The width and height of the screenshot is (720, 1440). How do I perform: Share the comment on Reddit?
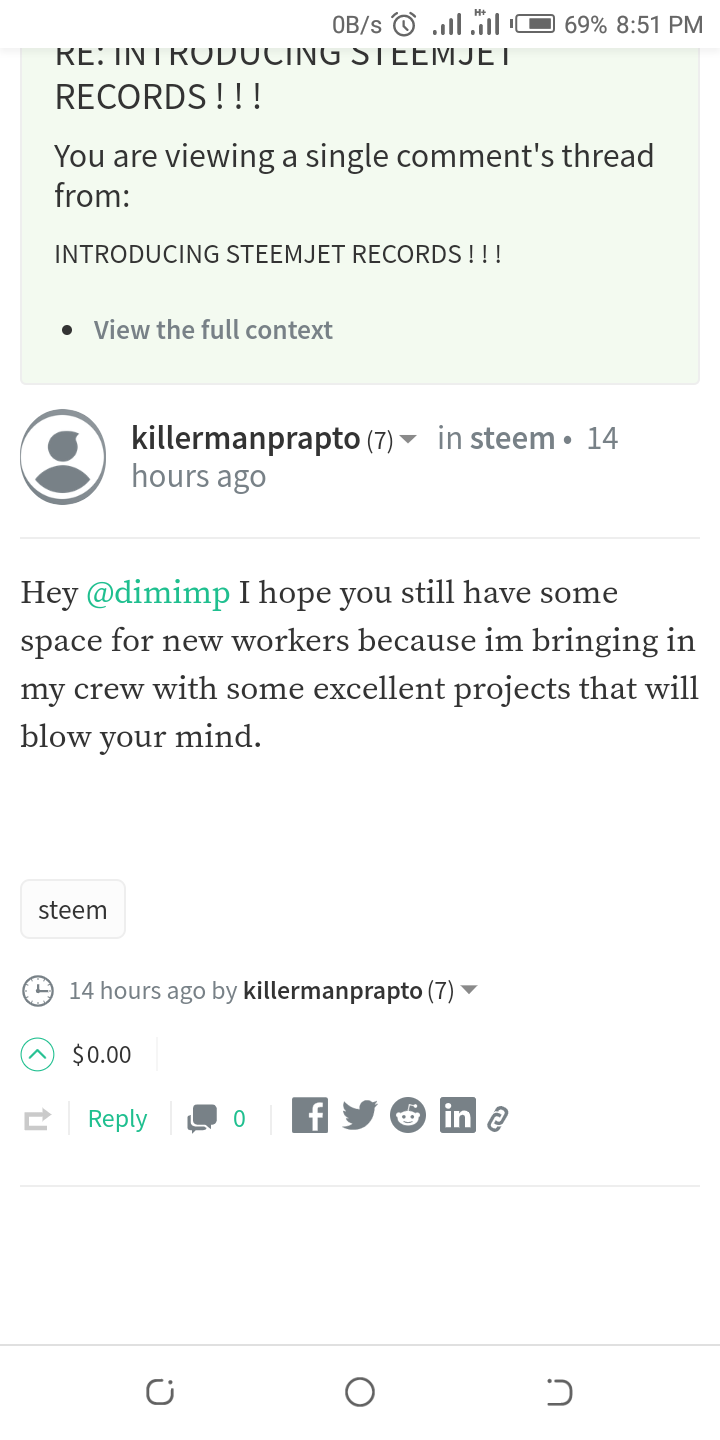pos(407,1116)
